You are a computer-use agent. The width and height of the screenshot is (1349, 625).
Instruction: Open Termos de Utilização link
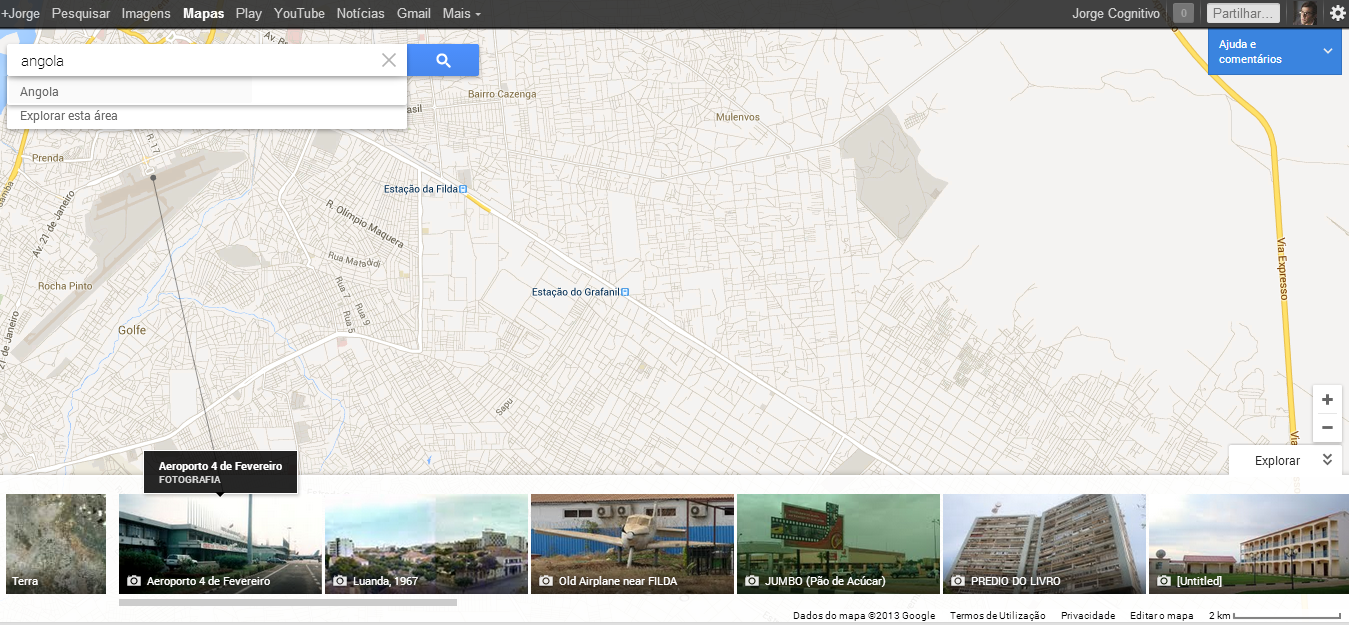(x=998, y=616)
